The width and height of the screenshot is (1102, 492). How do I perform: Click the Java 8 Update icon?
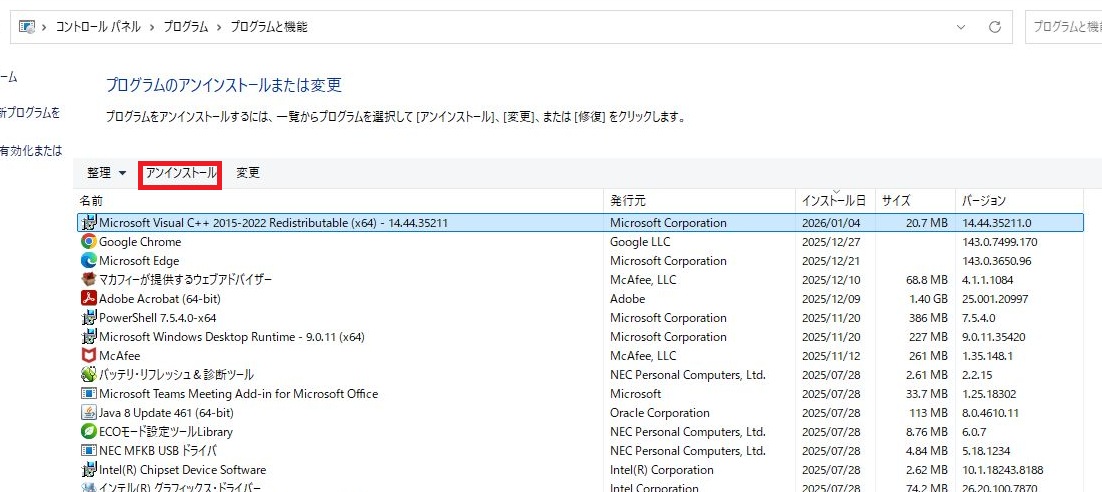point(88,413)
